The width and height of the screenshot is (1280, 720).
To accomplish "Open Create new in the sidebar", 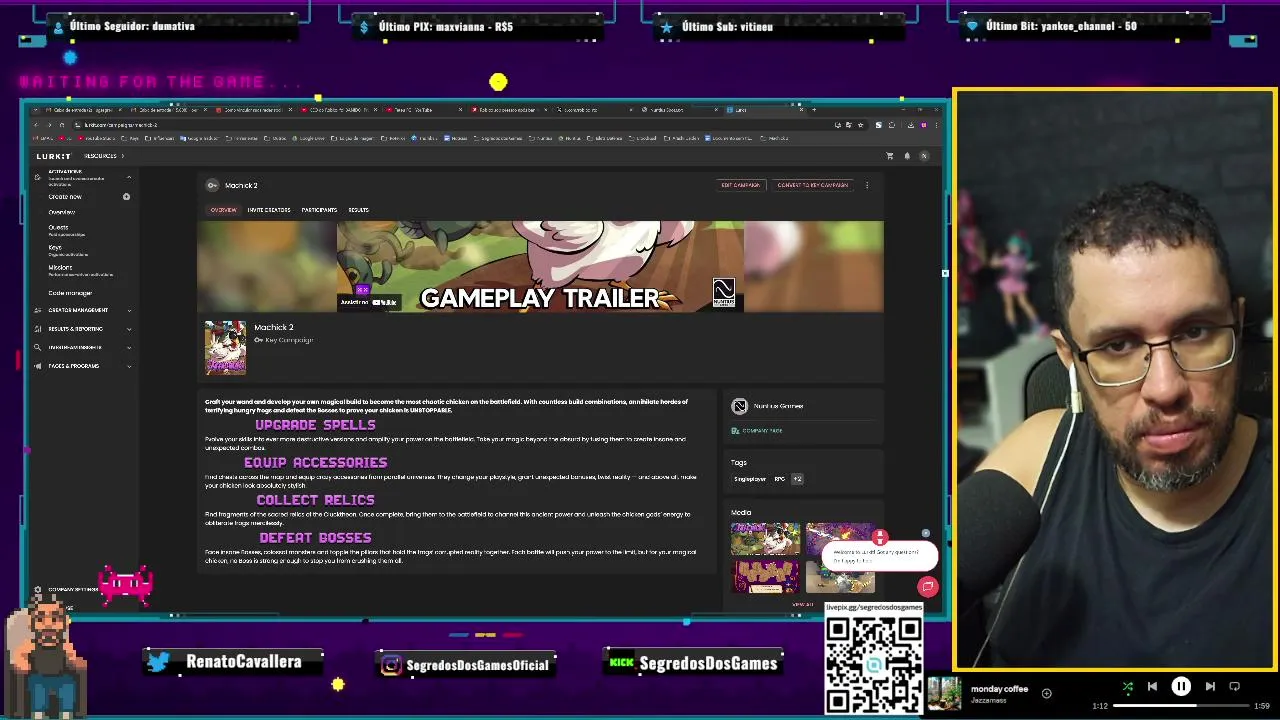I will [x=65, y=197].
